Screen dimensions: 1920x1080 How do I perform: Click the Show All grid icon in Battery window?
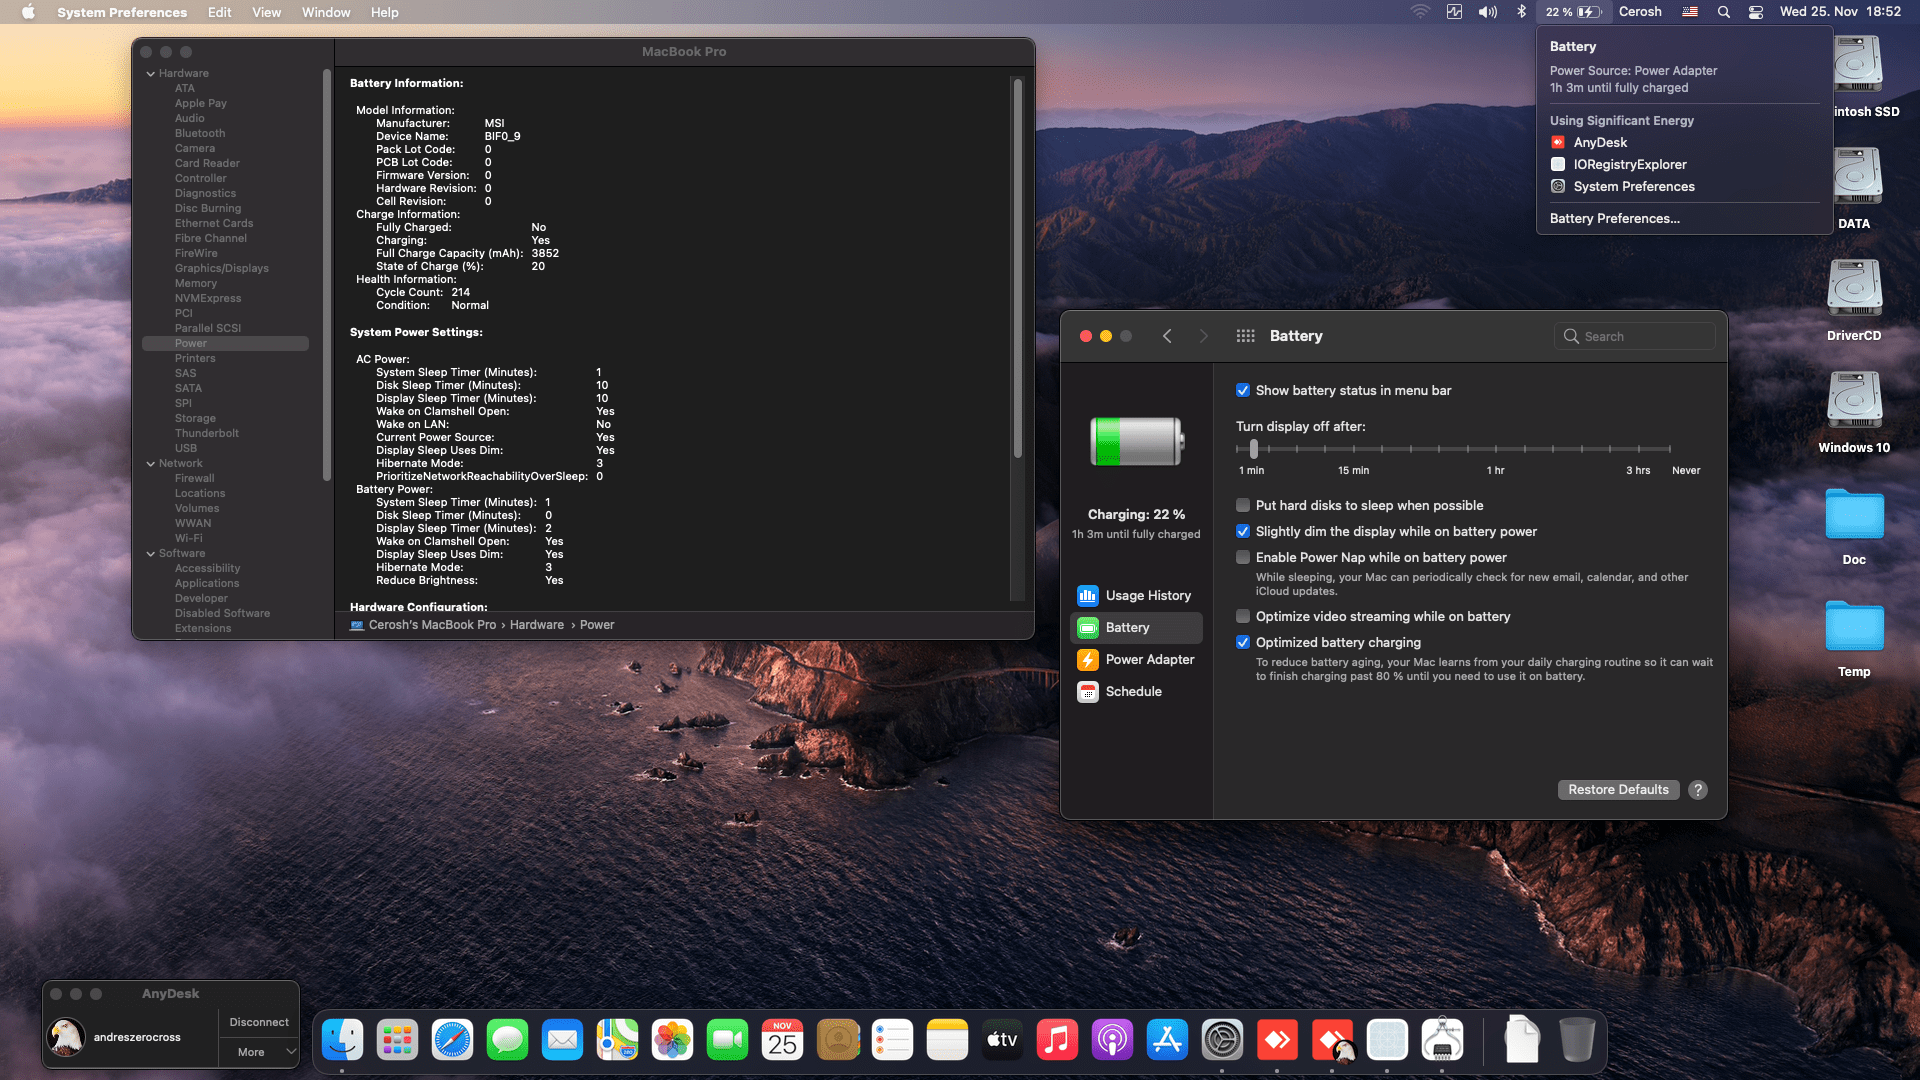[1245, 336]
